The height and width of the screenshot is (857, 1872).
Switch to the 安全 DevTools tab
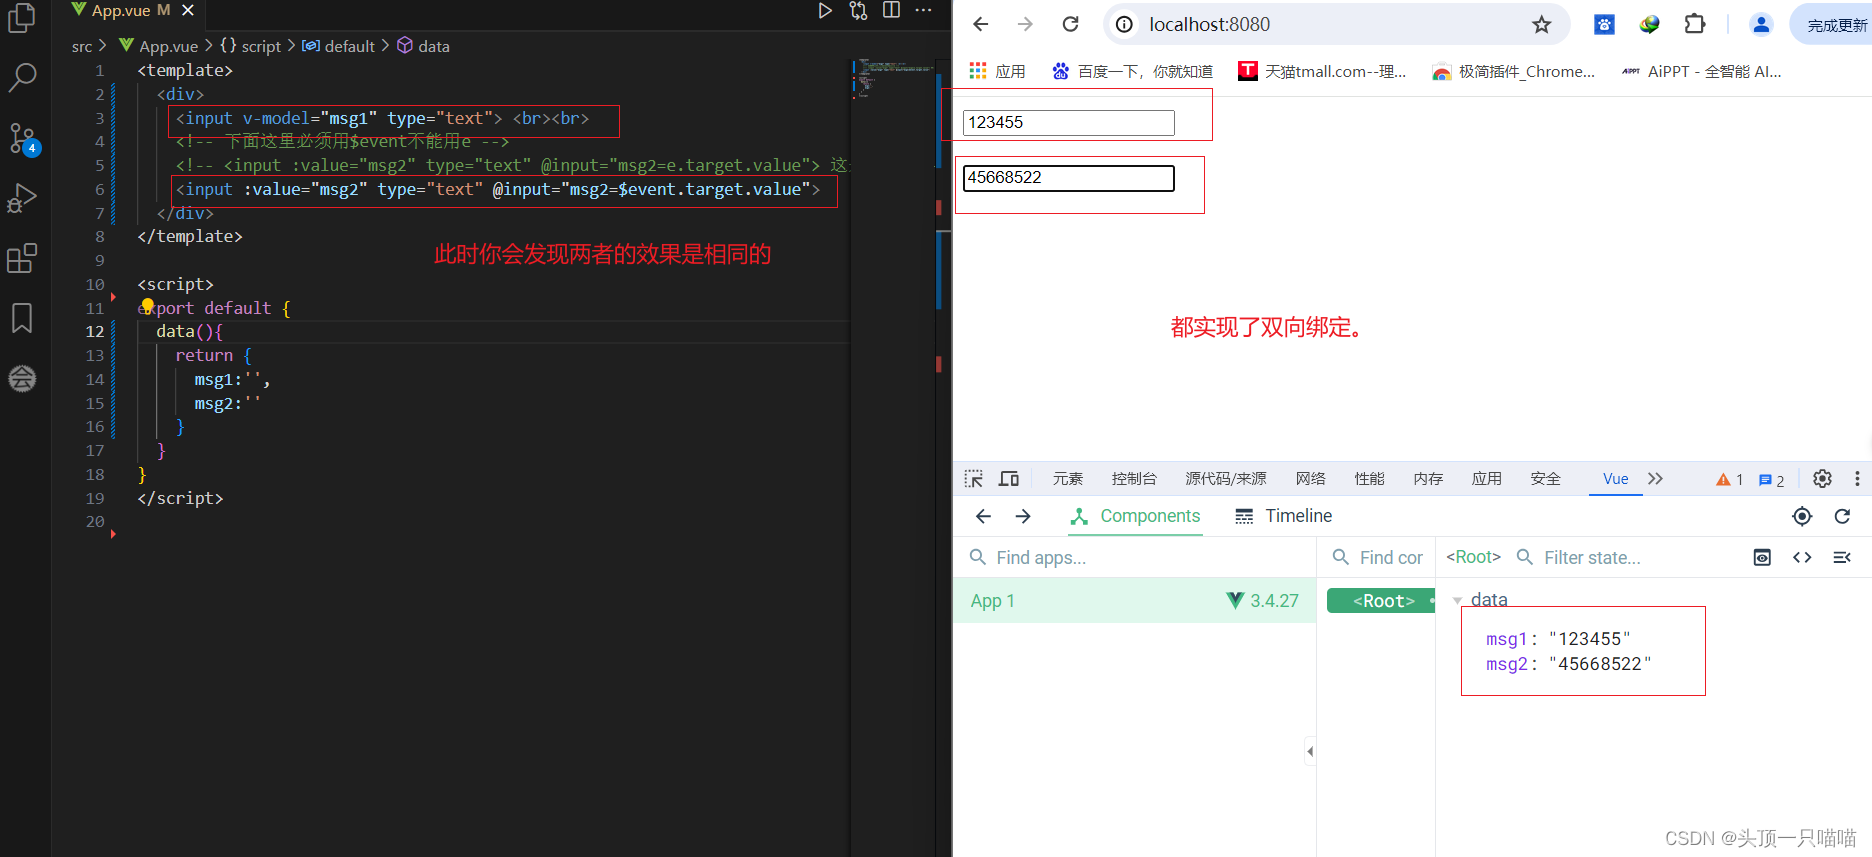coord(1546,478)
